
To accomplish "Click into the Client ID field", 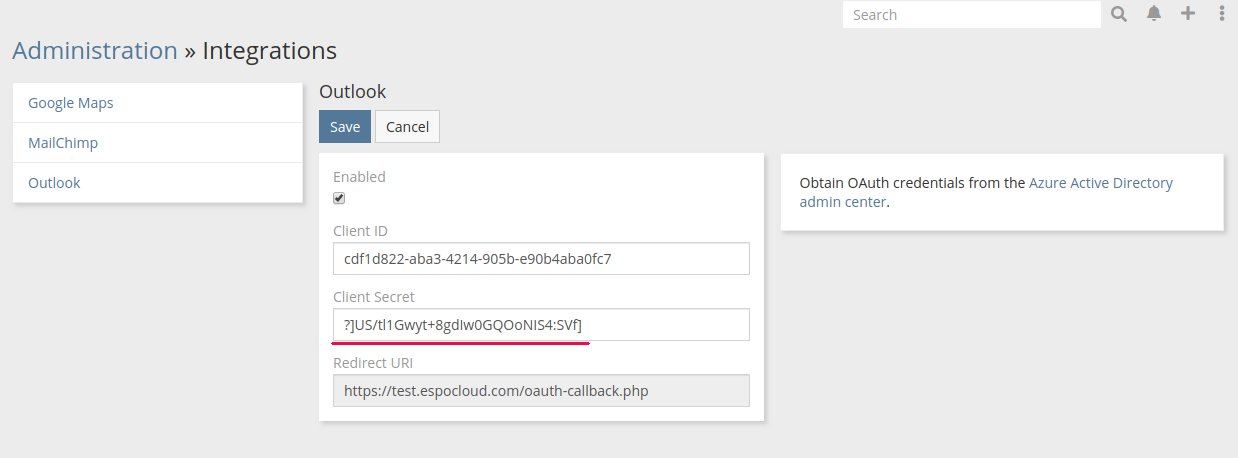I will click(x=541, y=259).
